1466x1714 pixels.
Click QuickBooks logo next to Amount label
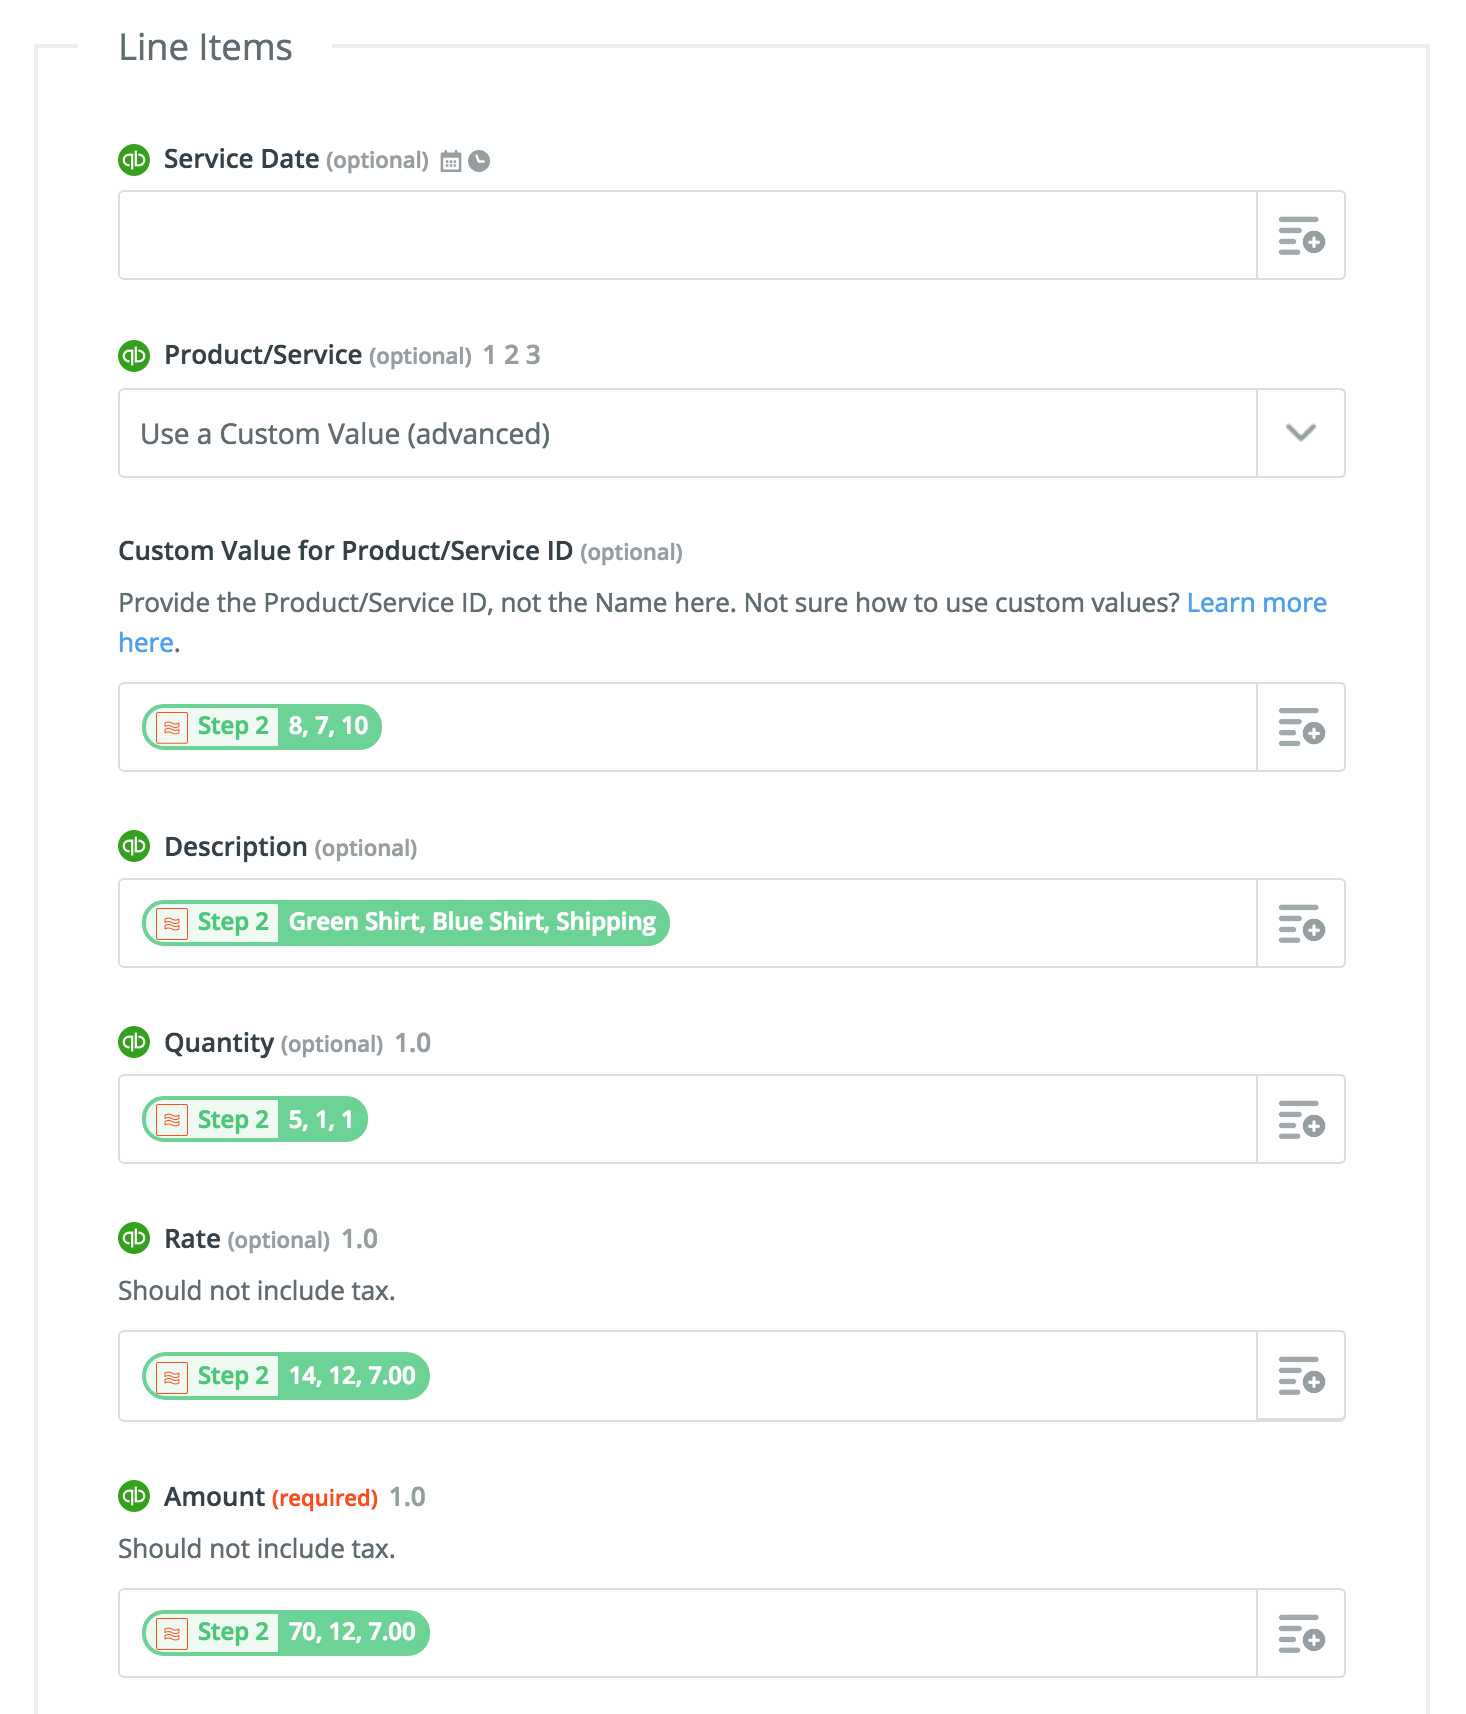tap(134, 1497)
